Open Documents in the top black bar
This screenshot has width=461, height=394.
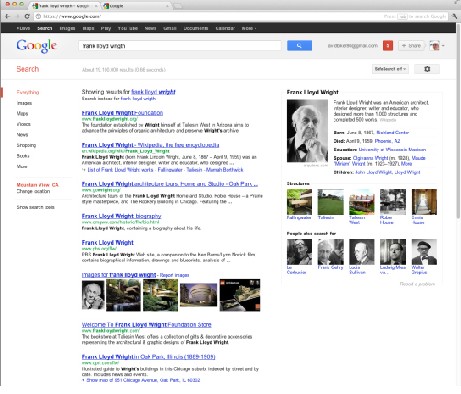click(x=196, y=28)
